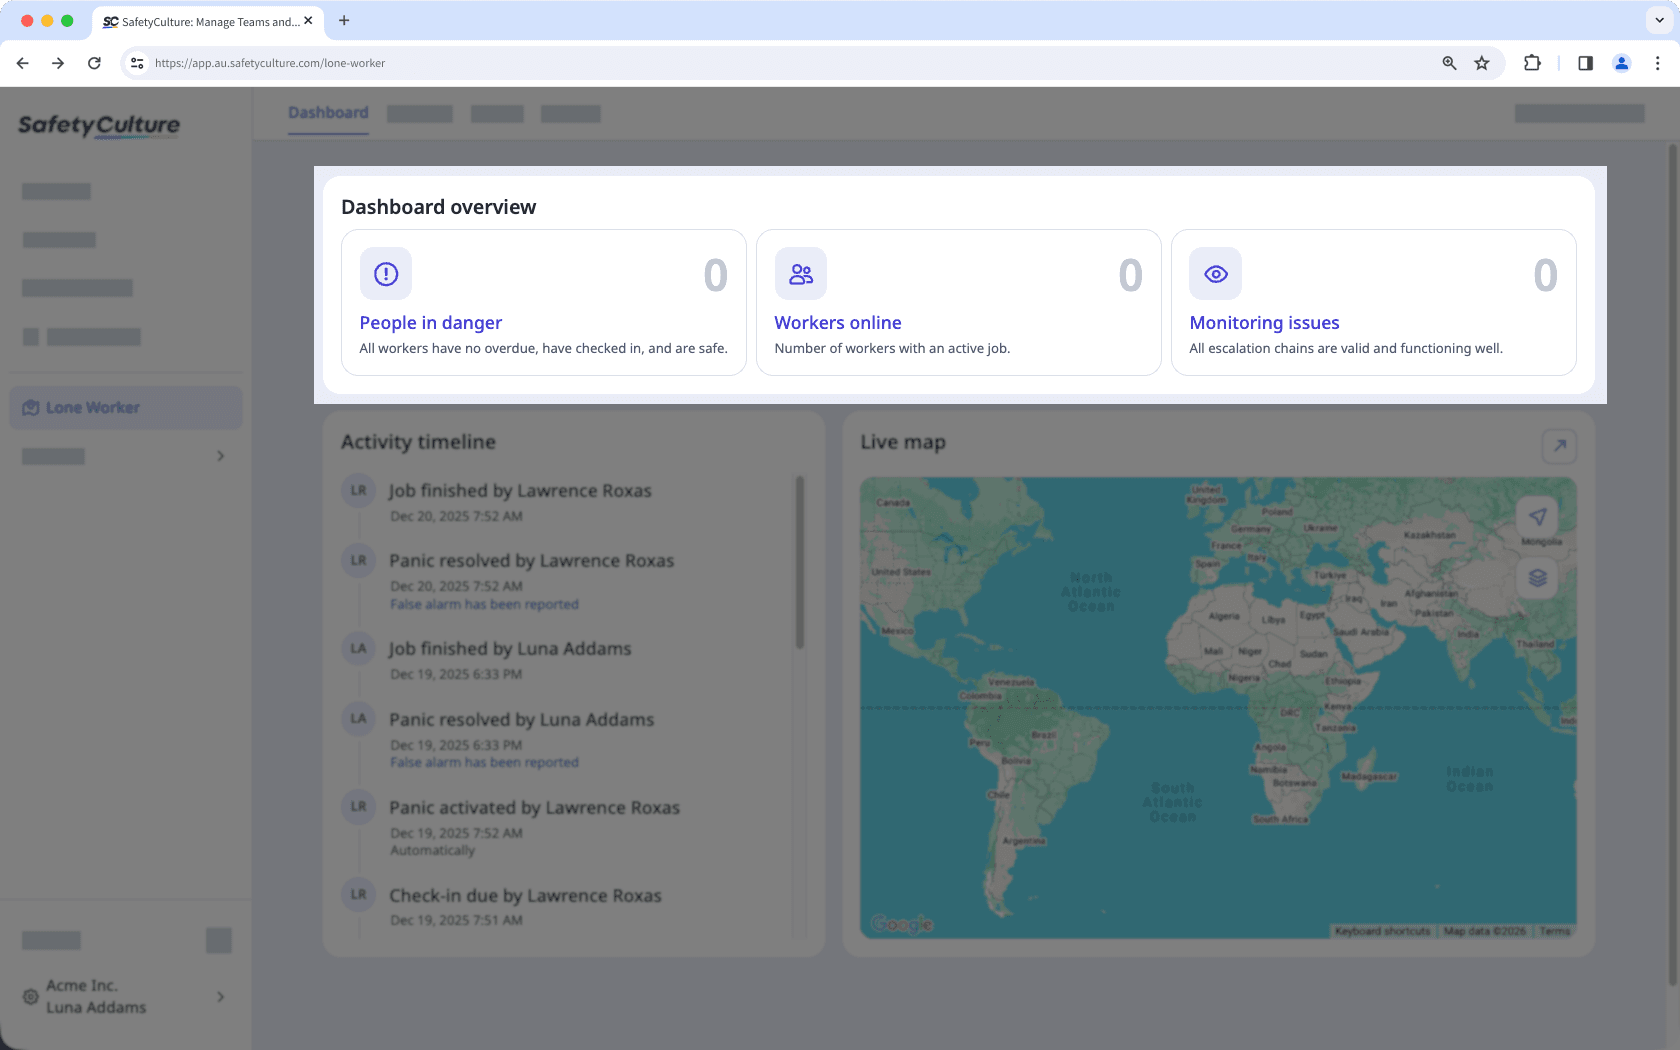1680x1050 pixels.
Task: Click the Workers online people icon
Action: 800,273
